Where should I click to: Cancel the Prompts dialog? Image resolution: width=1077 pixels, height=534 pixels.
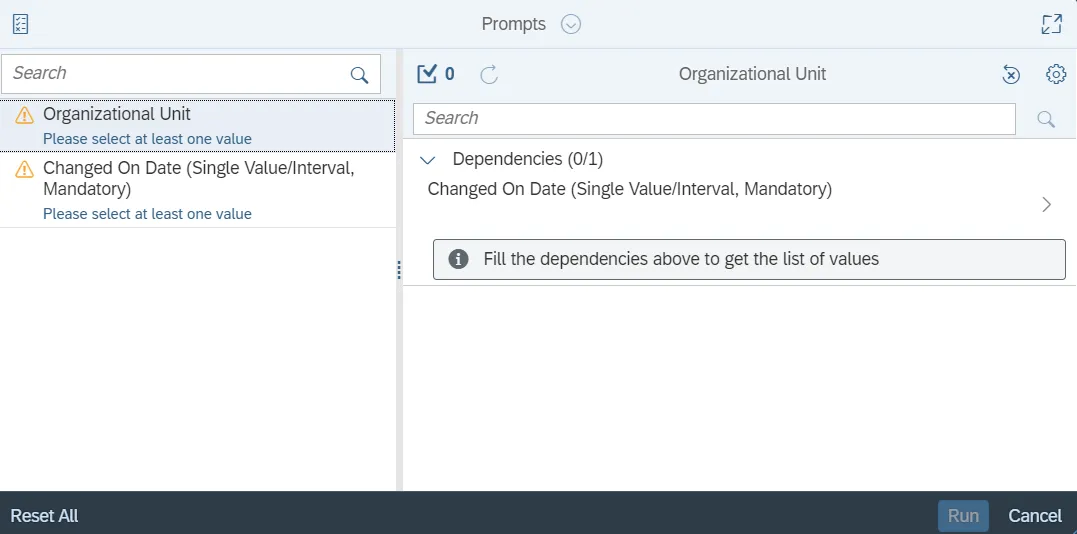point(1034,515)
